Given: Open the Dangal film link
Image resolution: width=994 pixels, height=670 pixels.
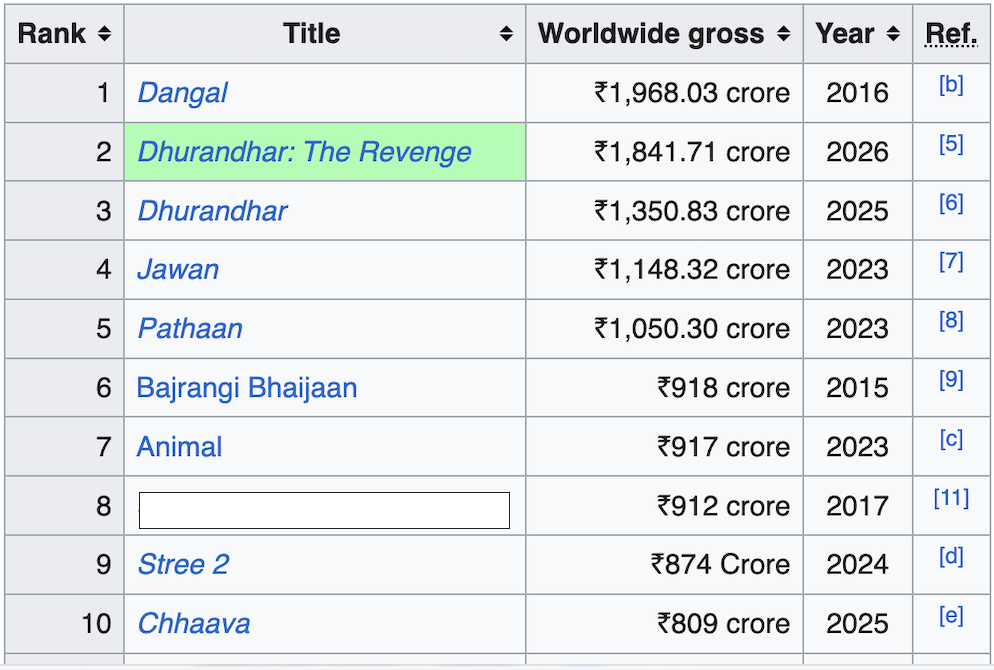Looking at the screenshot, I should [183, 93].
